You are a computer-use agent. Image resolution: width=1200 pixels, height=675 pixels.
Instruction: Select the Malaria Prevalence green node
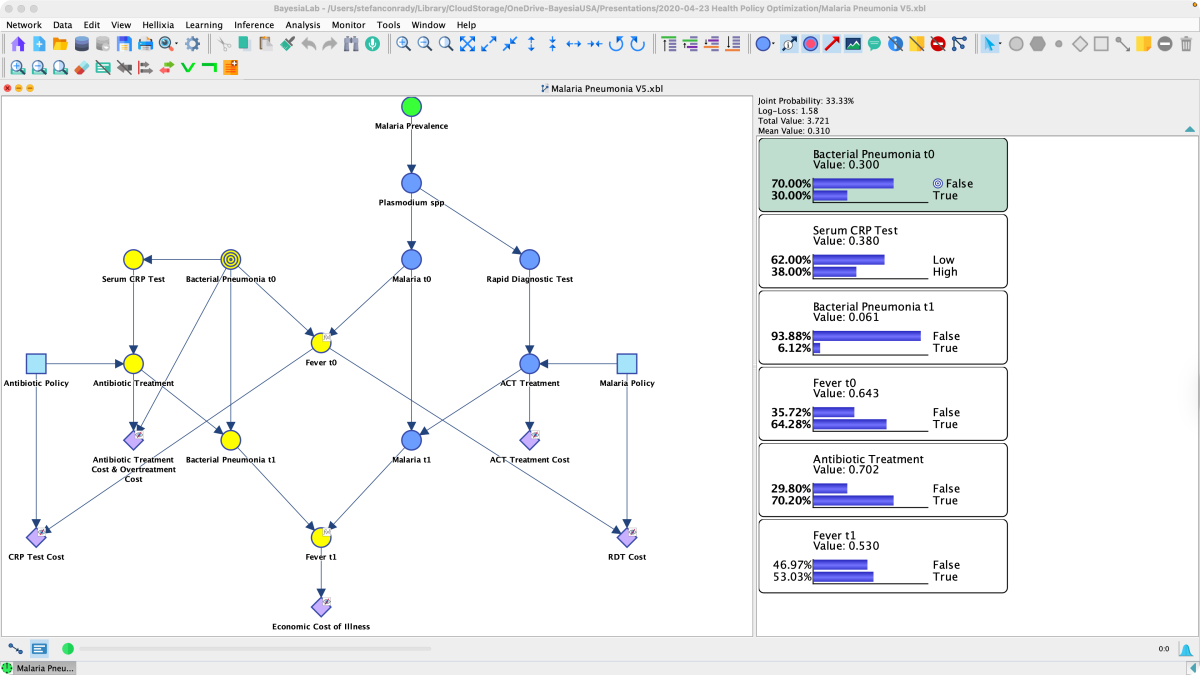[x=411, y=106]
